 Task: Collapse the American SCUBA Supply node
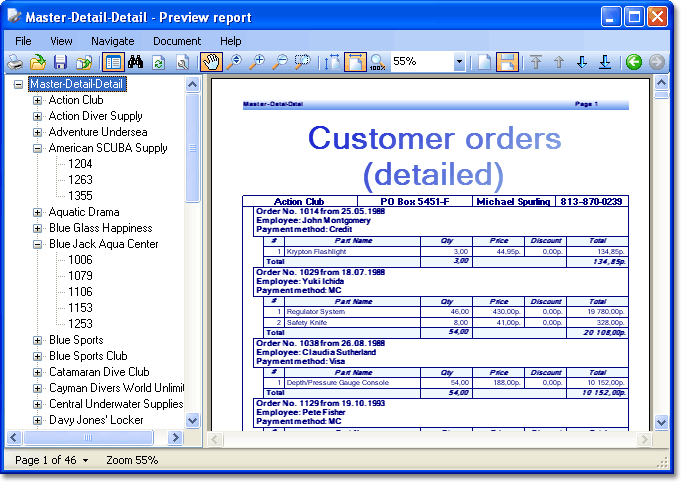(38, 148)
